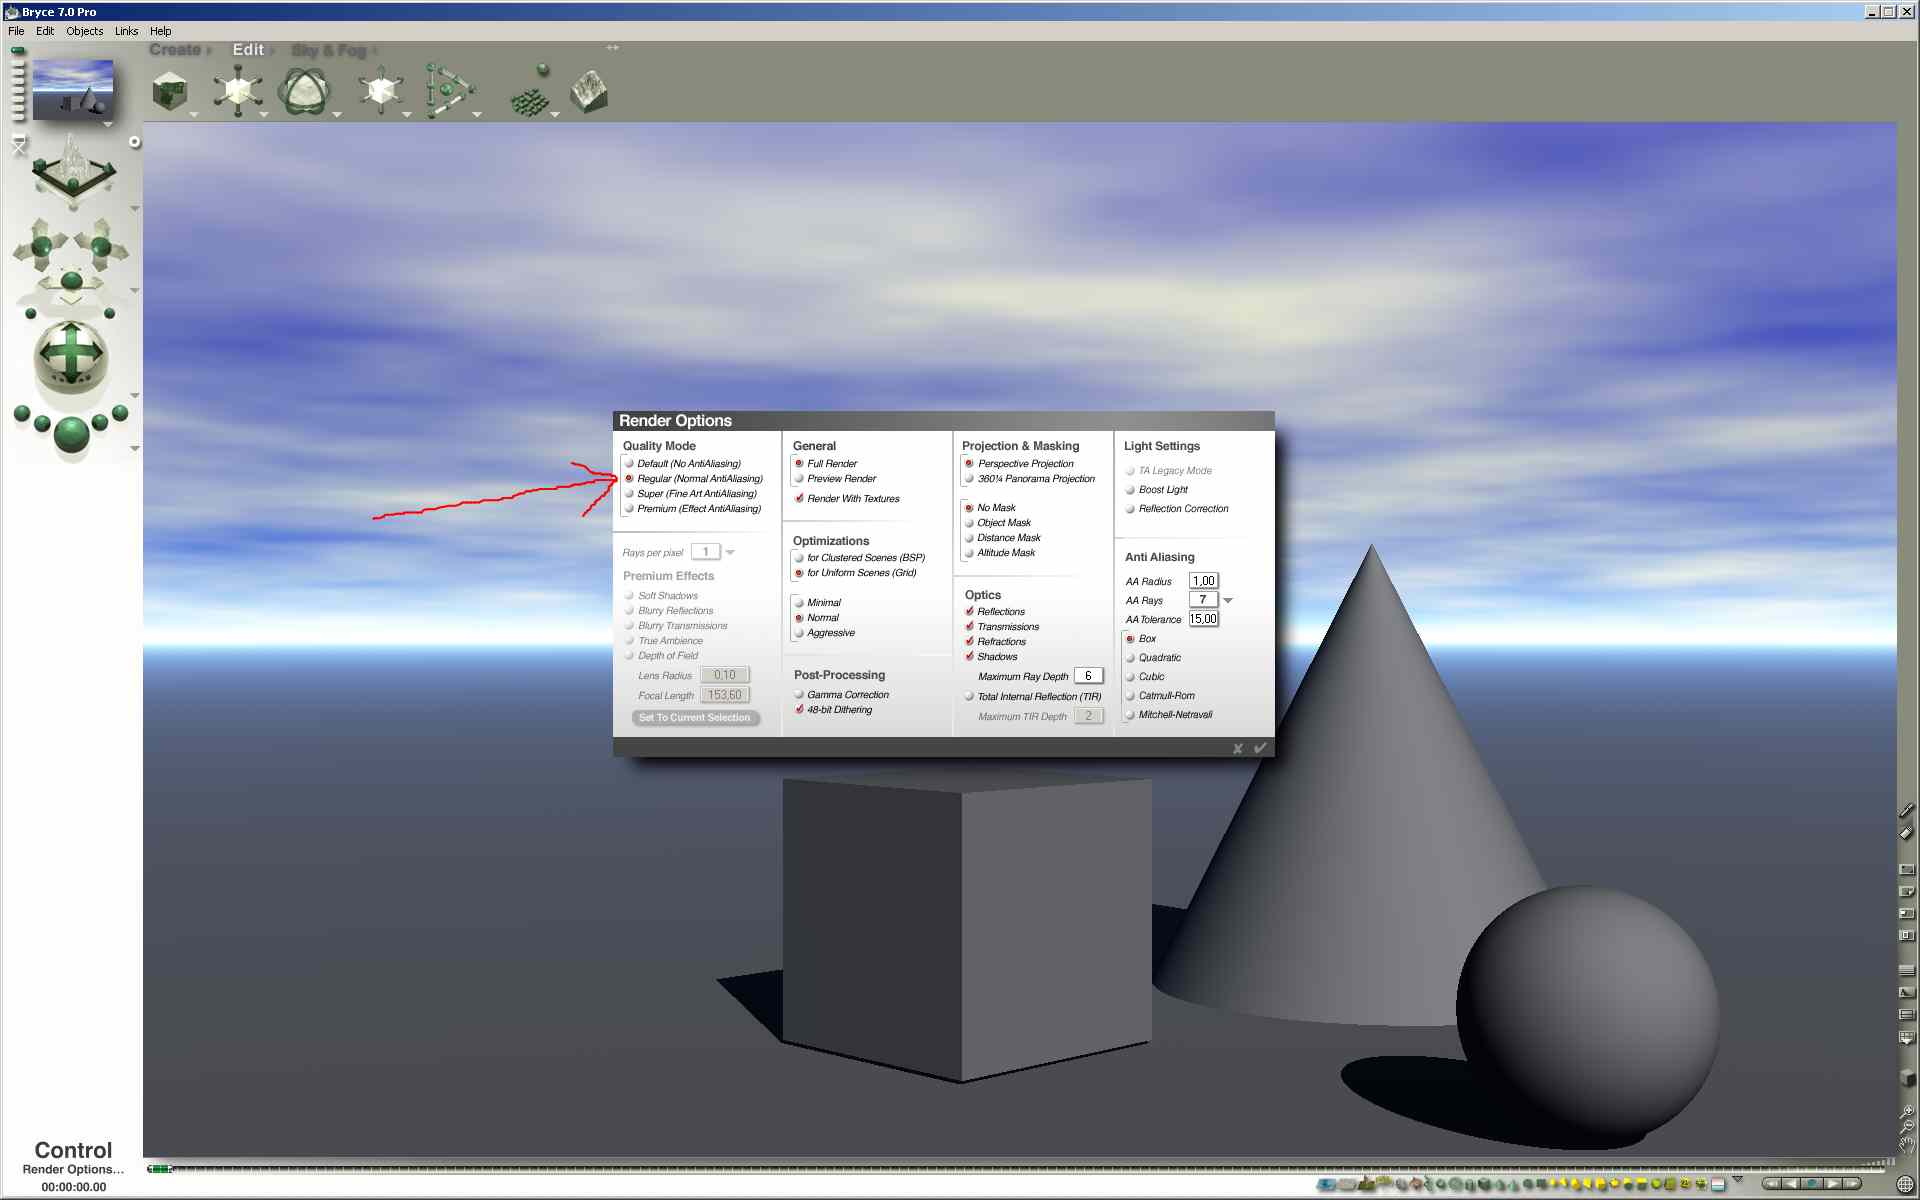Click the Maximum Ray Depth field
This screenshot has height=1200, width=1920.
point(1087,676)
